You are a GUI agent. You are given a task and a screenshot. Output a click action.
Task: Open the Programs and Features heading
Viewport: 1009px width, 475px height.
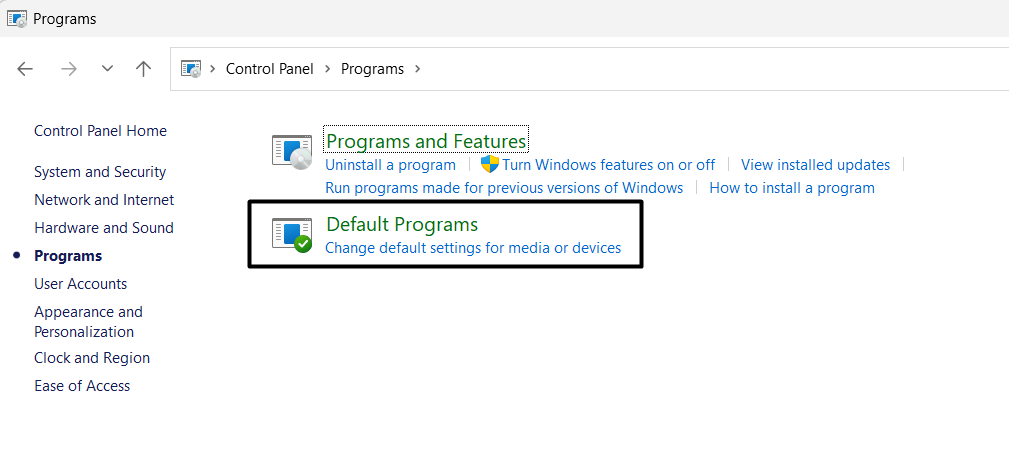tap(426, 141)
